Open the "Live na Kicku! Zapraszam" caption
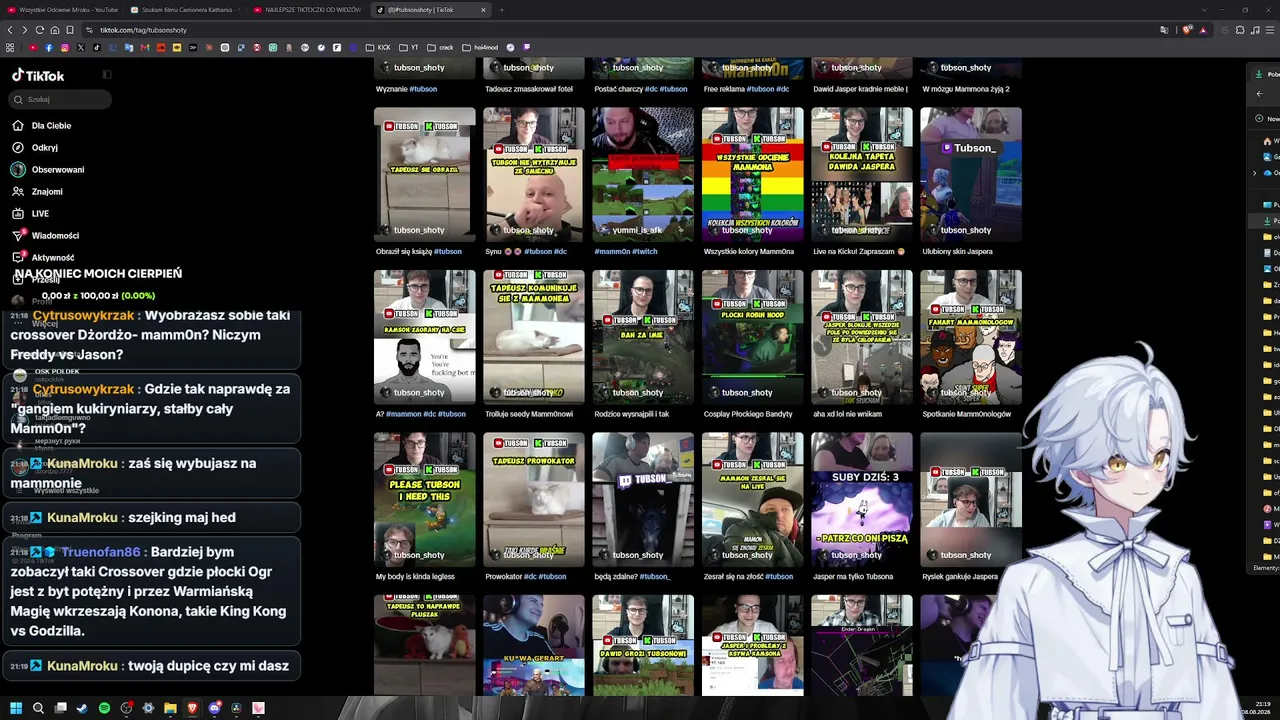The height and width of the screenshot is (720, 1280). click(x=859, y=252)
